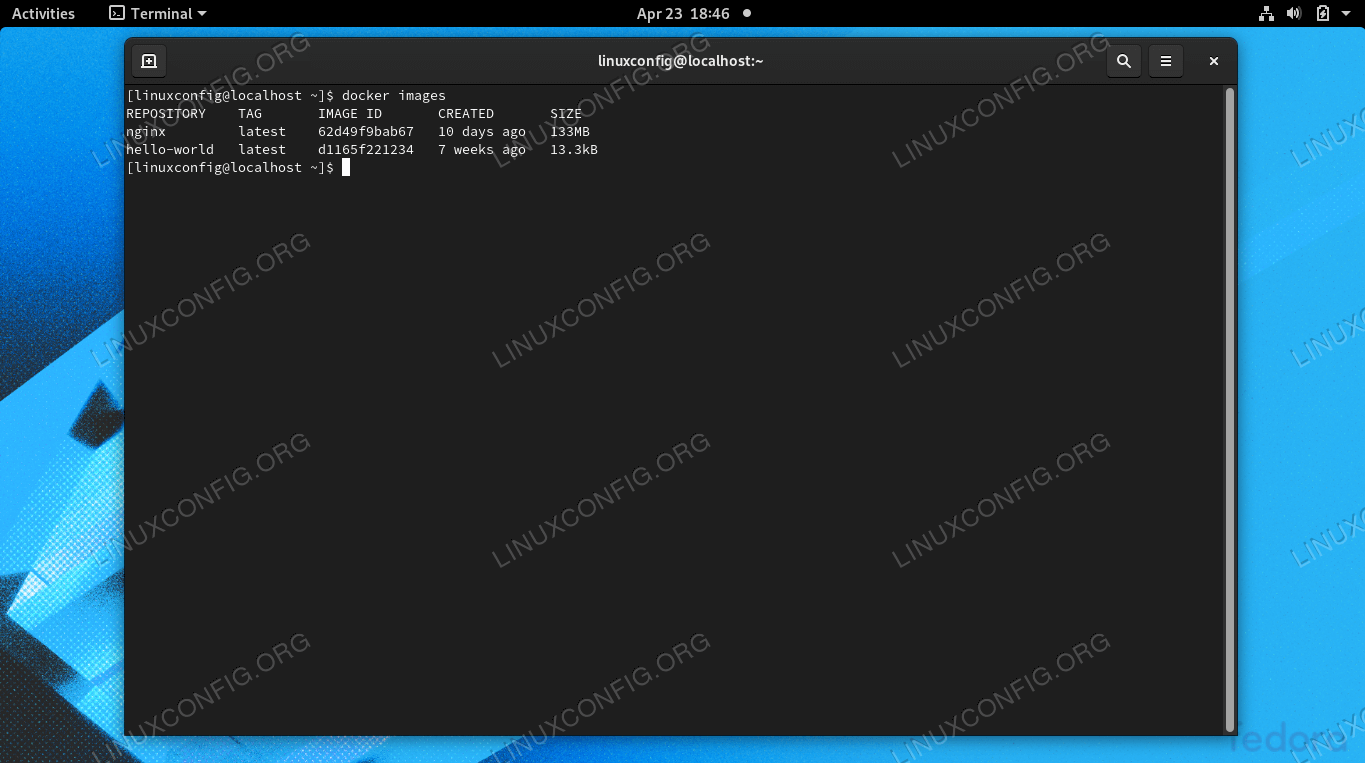
Task: Open the system menu arrow
Action: (x=1347, y=13)
